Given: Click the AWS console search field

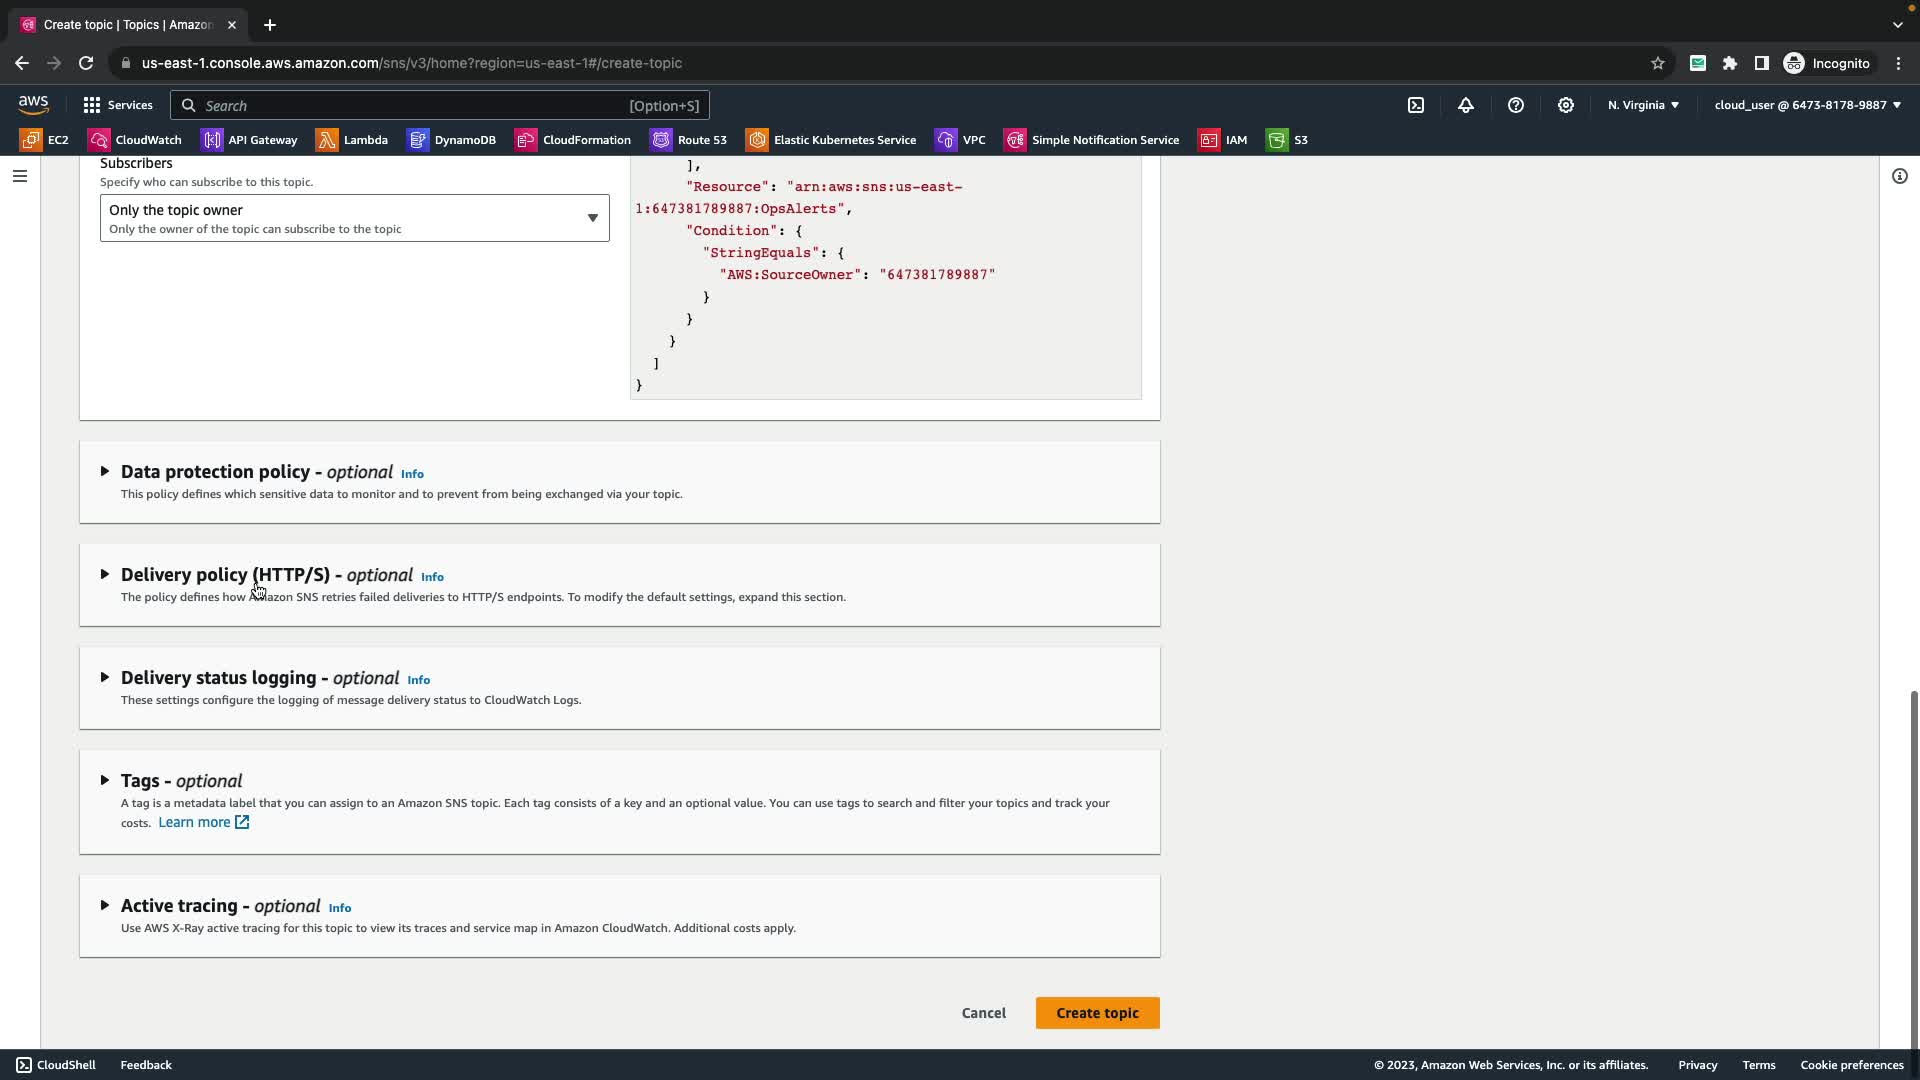Looking at the screenshot, I should (x=440, y=105).
